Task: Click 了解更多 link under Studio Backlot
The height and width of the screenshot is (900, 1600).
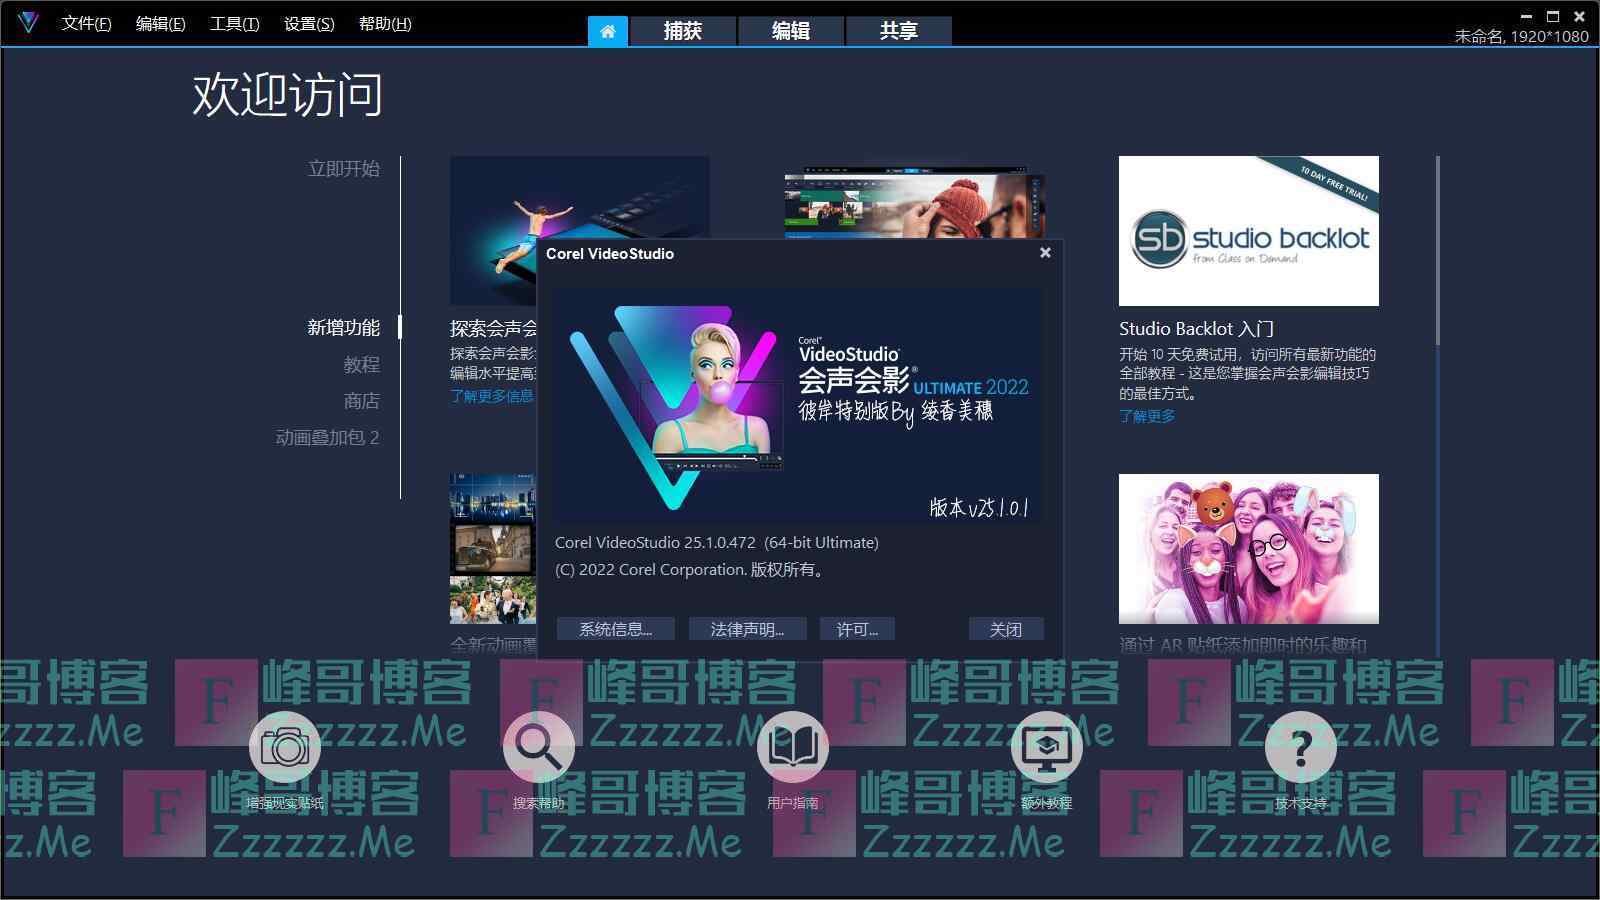Action: tap(1147, 416)
